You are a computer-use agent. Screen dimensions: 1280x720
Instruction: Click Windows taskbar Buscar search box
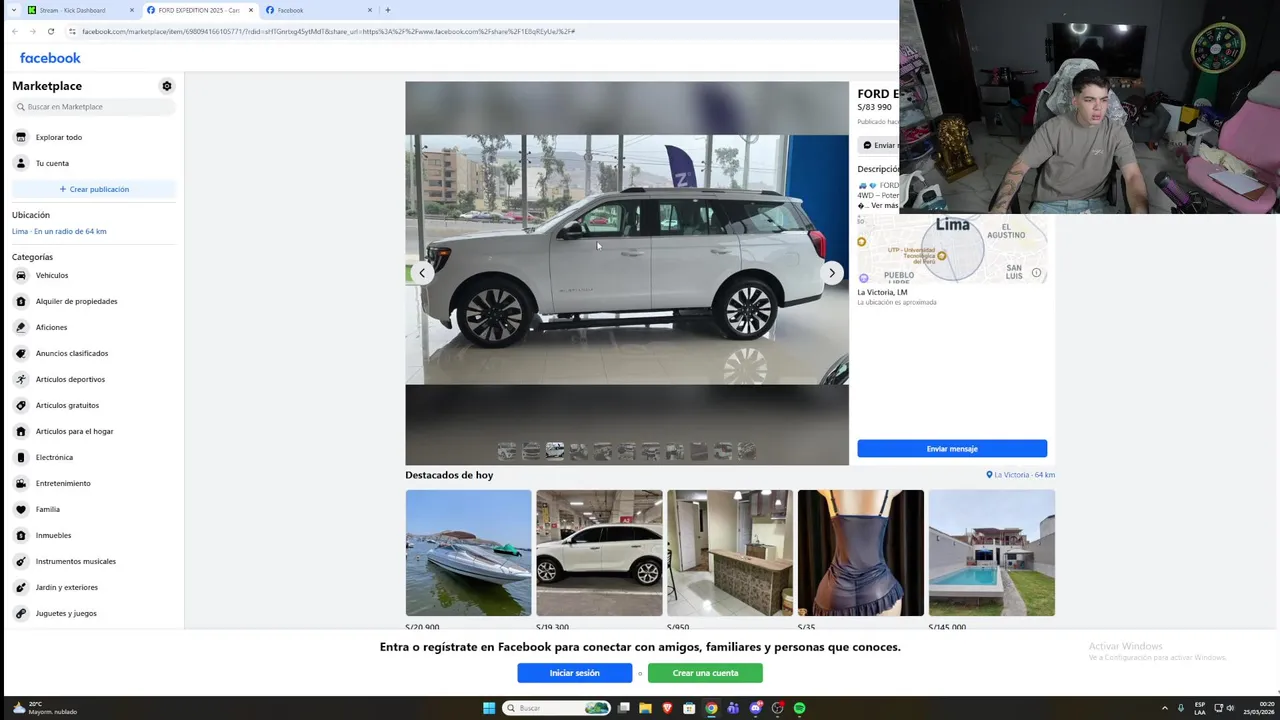(557, 708)
